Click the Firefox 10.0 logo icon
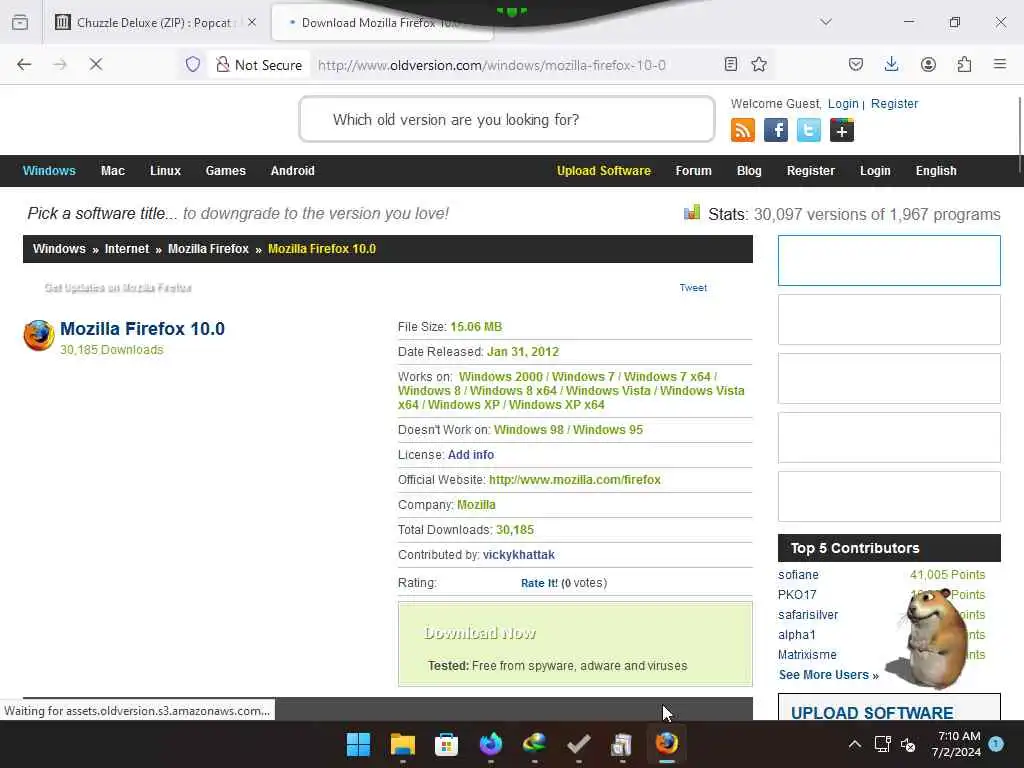The image size is (1024, 768). 39,335
